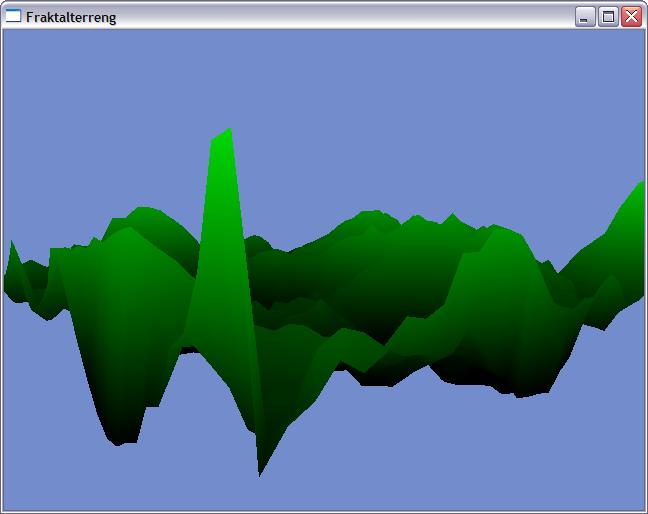The height and width of the screenshot is (514, 648).
Task: Close the Fraktalterreng window
Action: 632,17
